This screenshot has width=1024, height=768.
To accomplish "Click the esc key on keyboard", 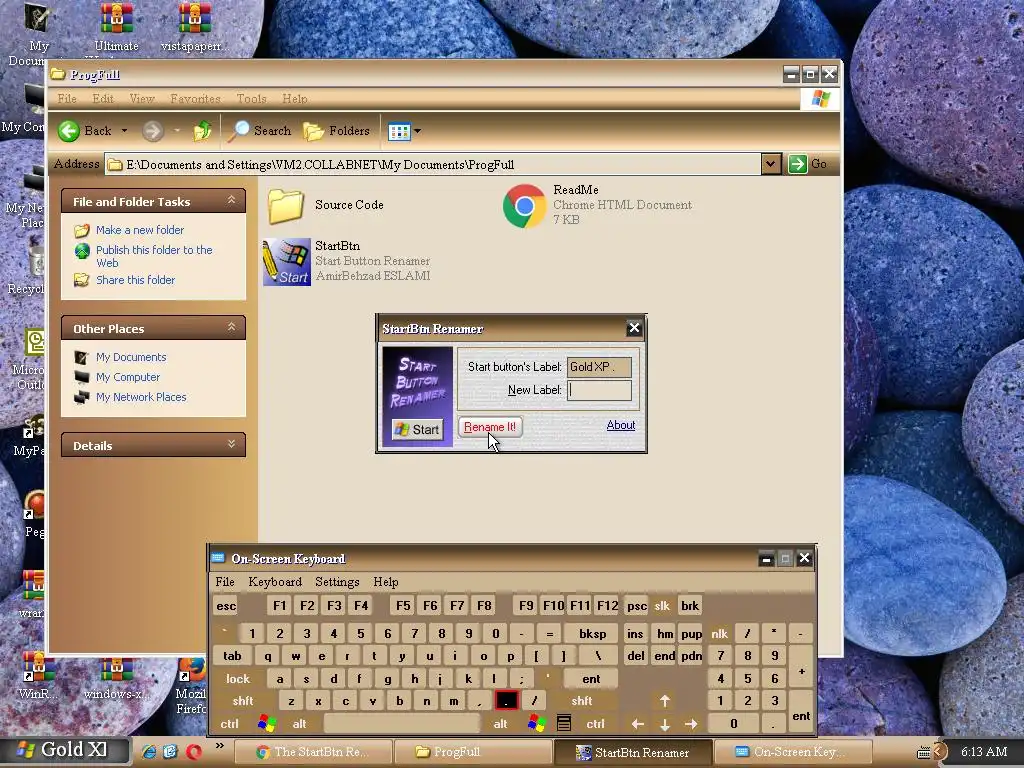I will [x=226, y=606].
